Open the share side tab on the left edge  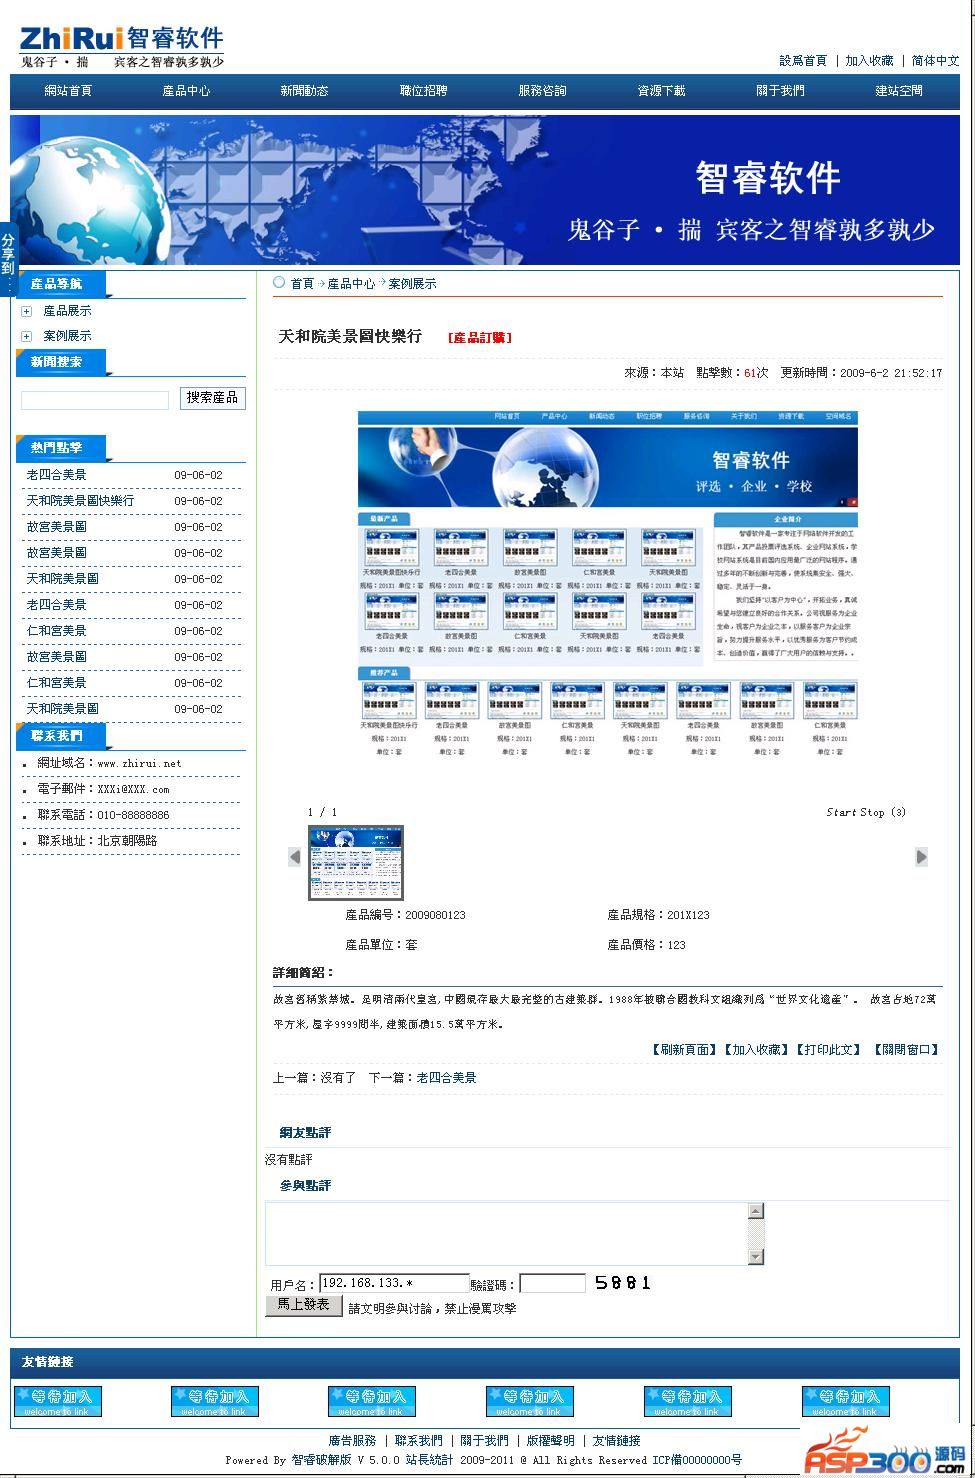pyautogui.click(x=7, y=260)
